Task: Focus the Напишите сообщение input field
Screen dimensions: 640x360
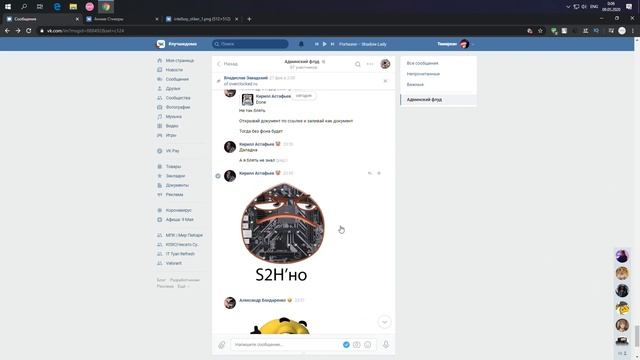Action: (x=286, y=345)
